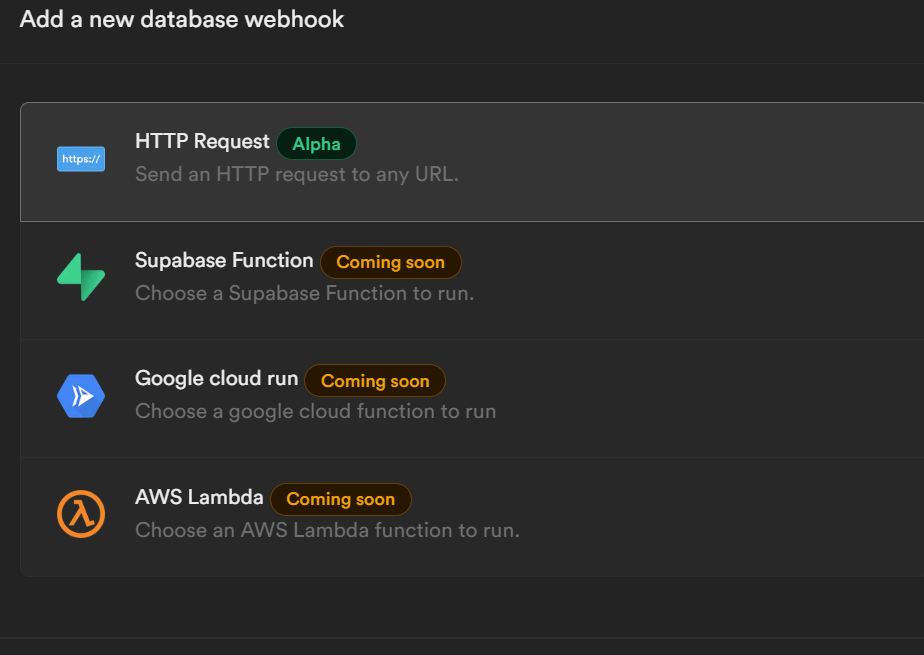The height and width of the screenshot is (655, 924).
Task: Click the green Alpha badge
Action: coord(316,144)
